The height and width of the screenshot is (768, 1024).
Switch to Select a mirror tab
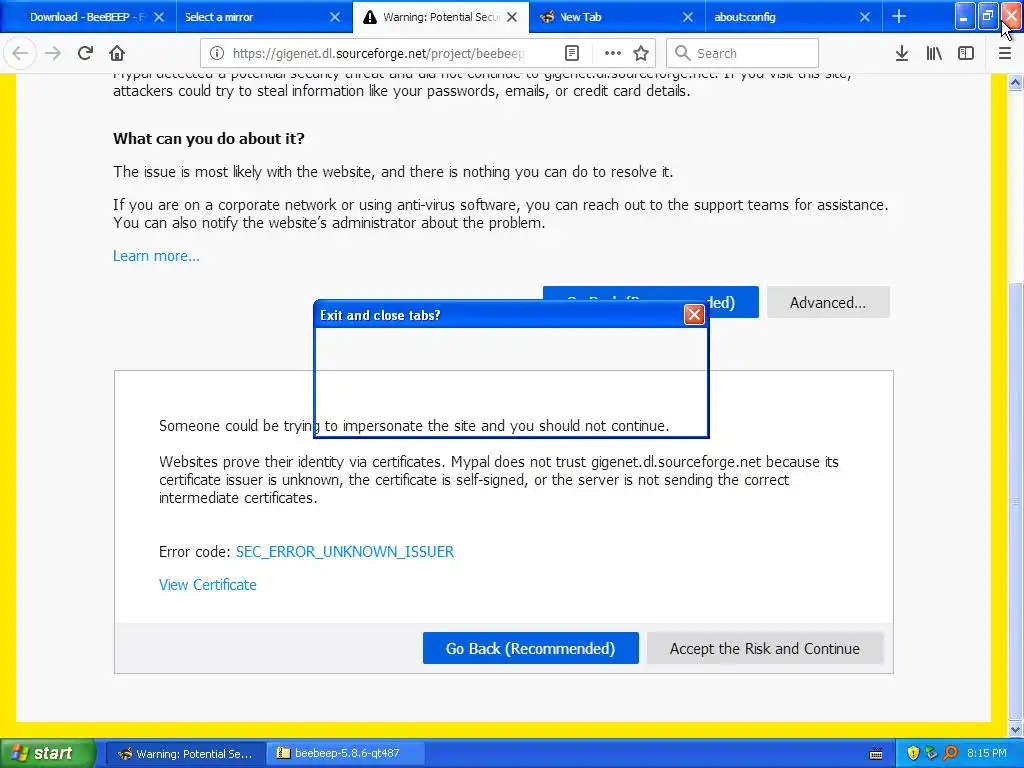(264, 17)
